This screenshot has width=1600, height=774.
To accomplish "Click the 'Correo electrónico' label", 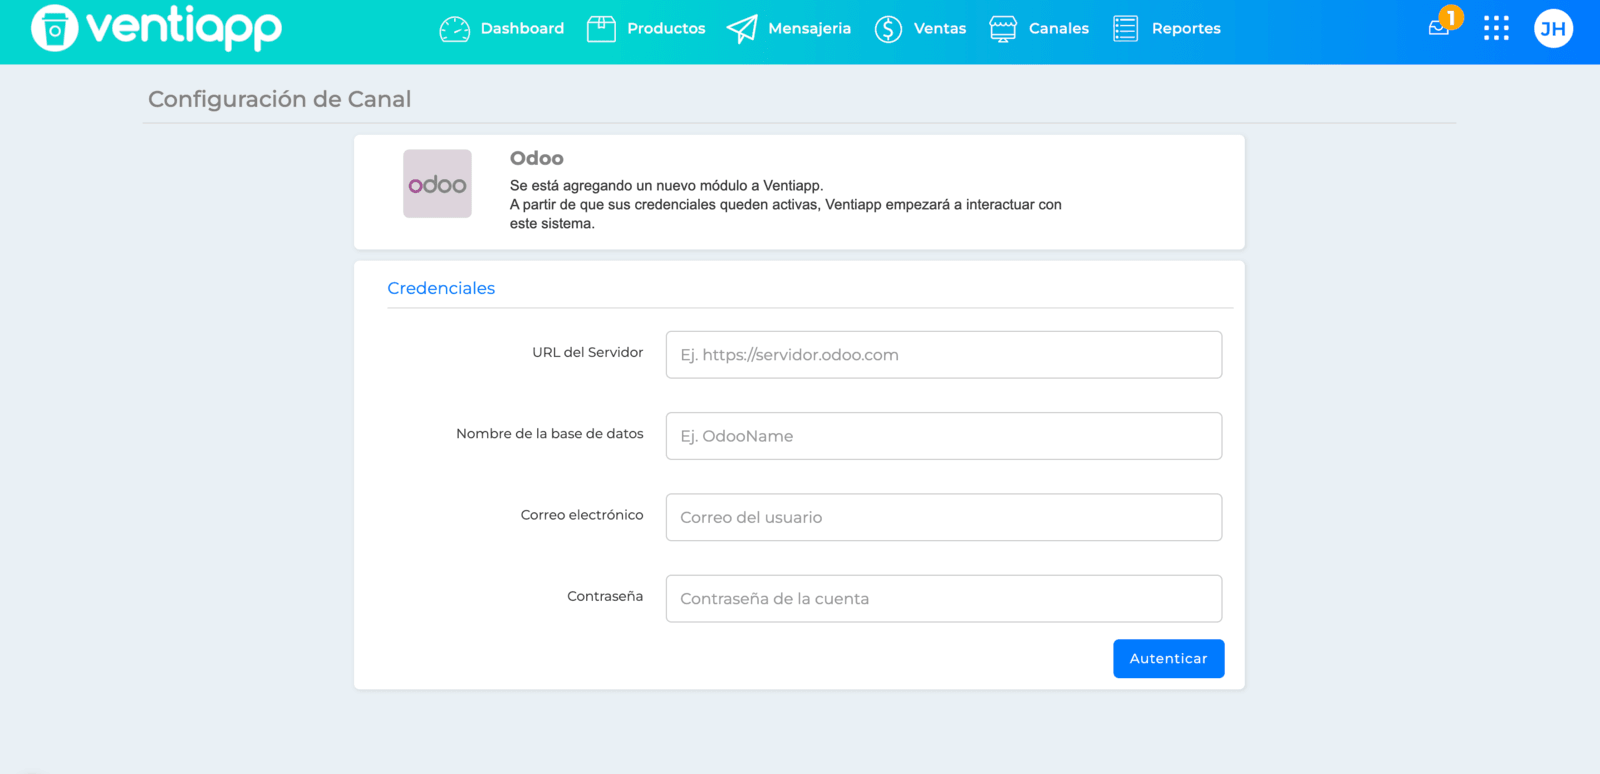I will point(582,515).
